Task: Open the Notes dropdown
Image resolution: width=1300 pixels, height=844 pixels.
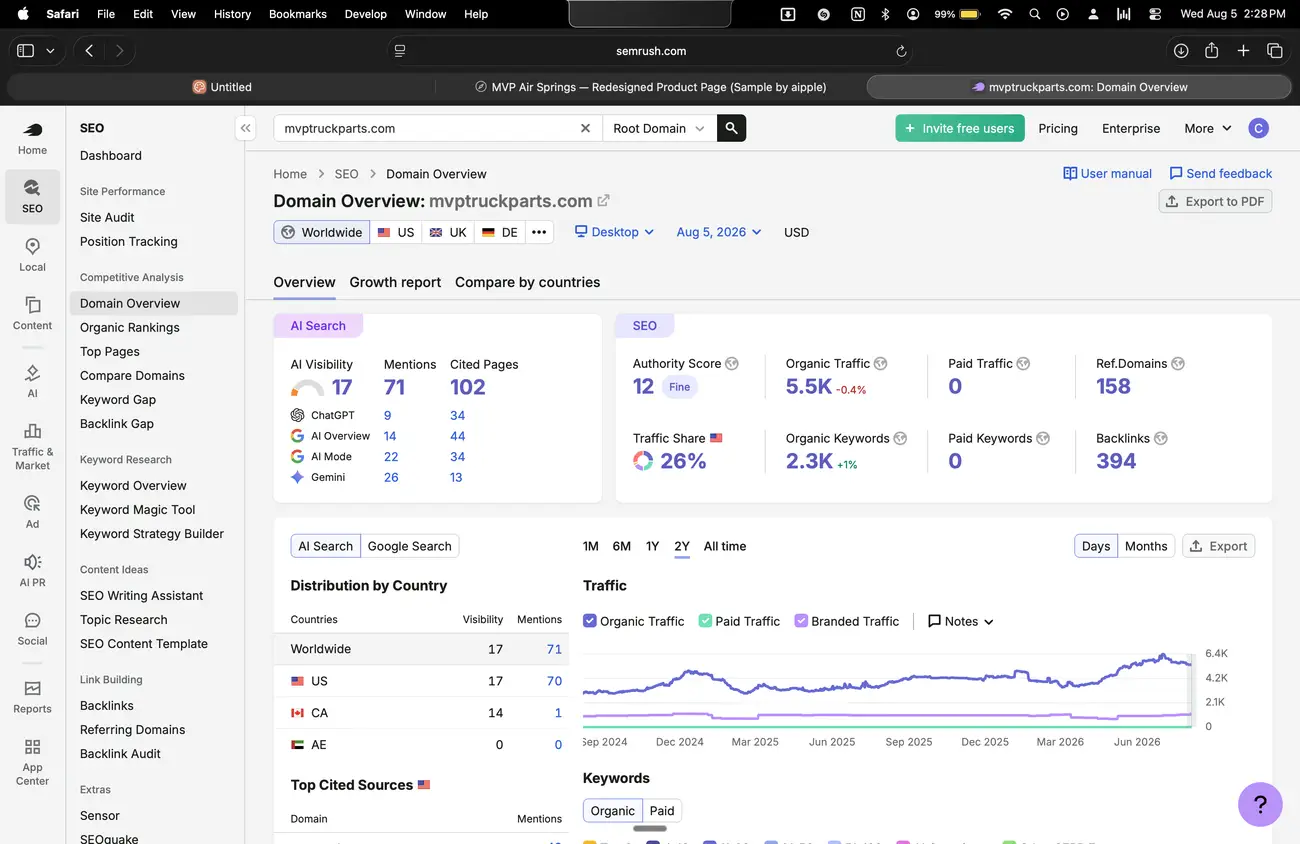Action: 961,621
